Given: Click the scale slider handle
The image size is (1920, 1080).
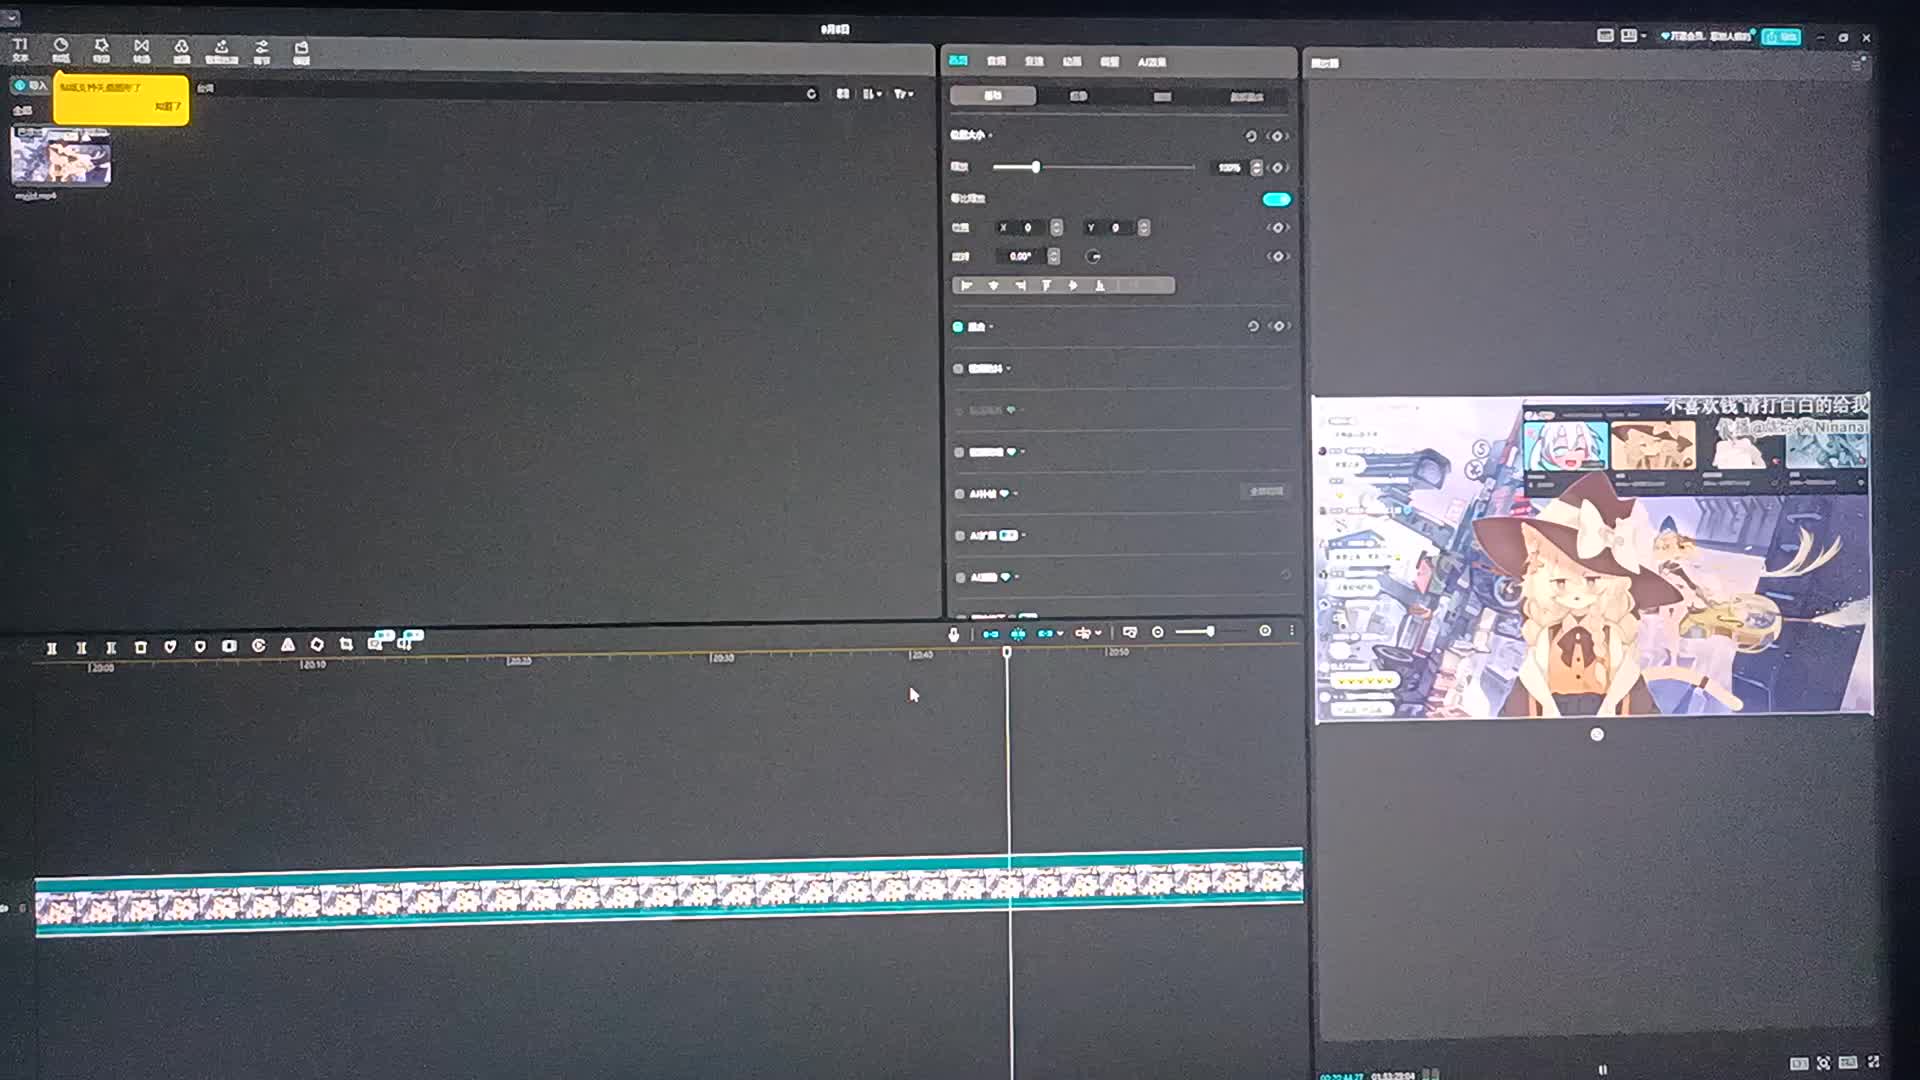Looking at the screenshot, I should 1036,167.
